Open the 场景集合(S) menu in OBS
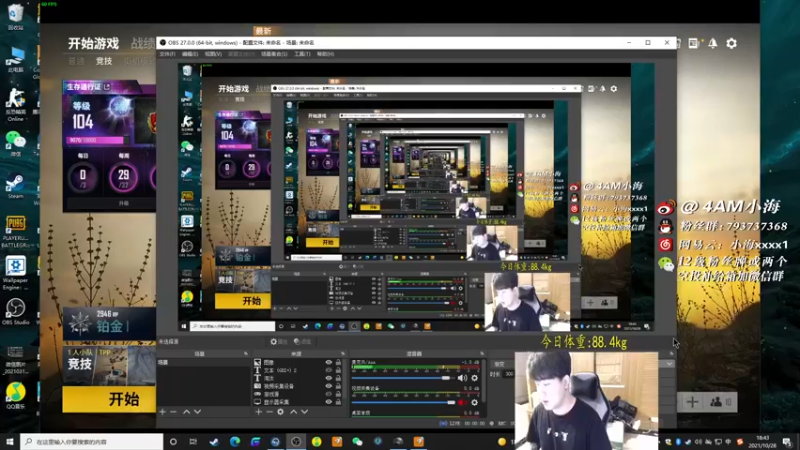This screenshot has height=450, width=800. click(x=274, y=54)
